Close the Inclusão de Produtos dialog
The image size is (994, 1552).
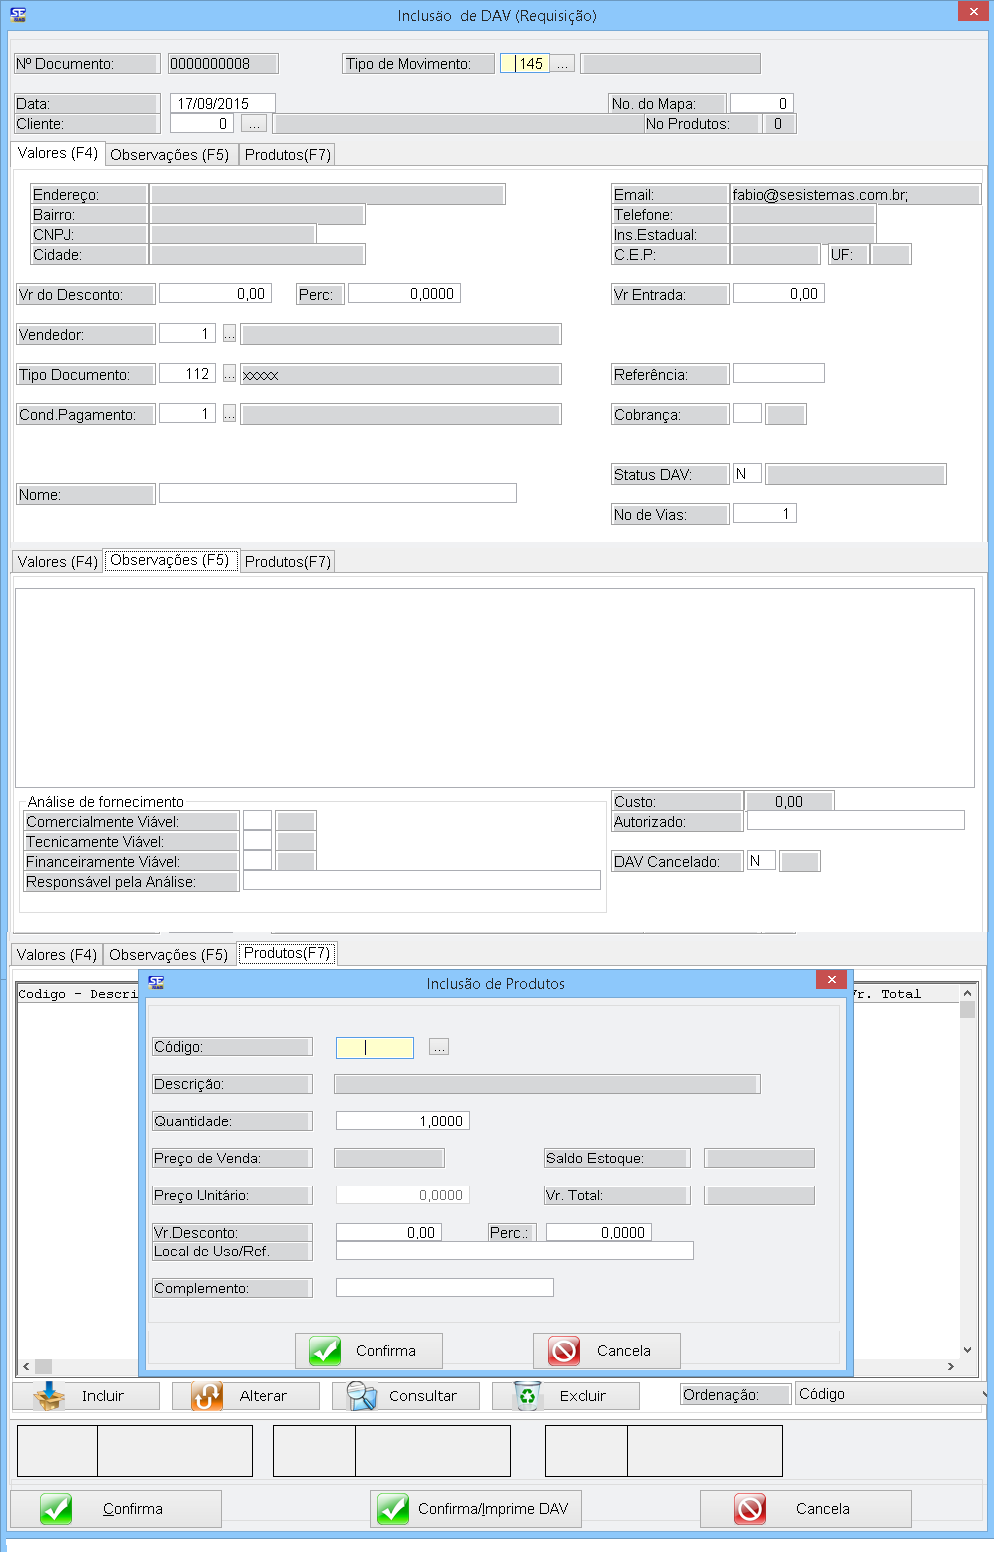tap(831, 980)
